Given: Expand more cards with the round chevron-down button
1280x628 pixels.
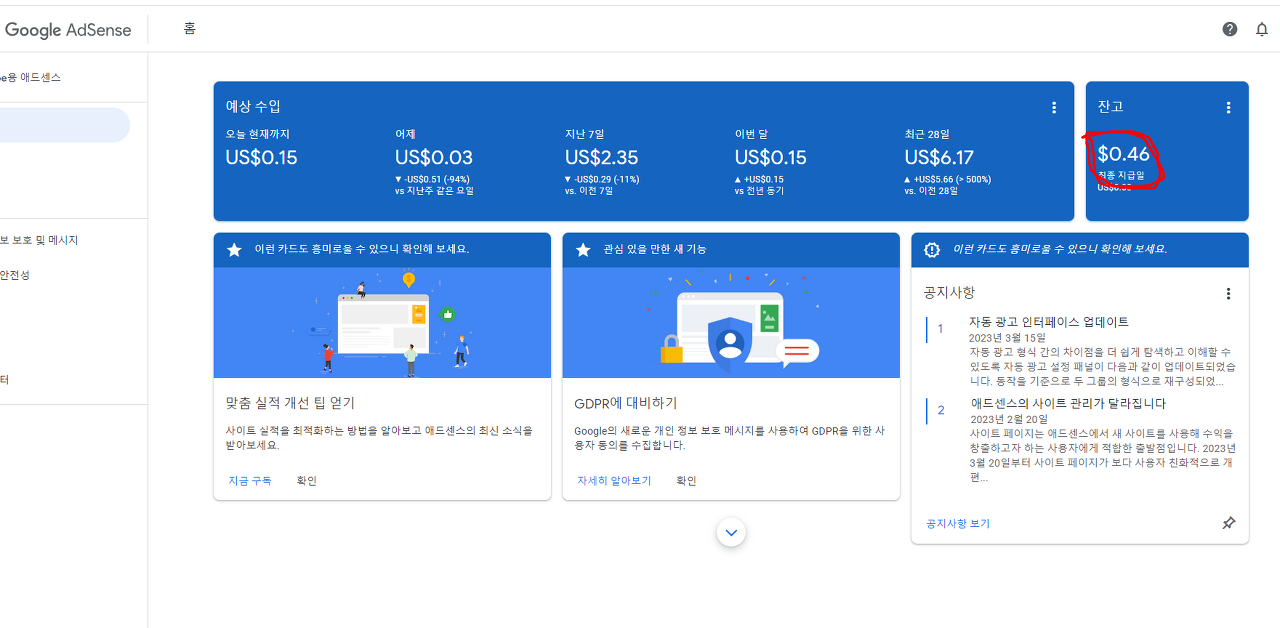Looking at the screenshot, I should click(732, 533).
